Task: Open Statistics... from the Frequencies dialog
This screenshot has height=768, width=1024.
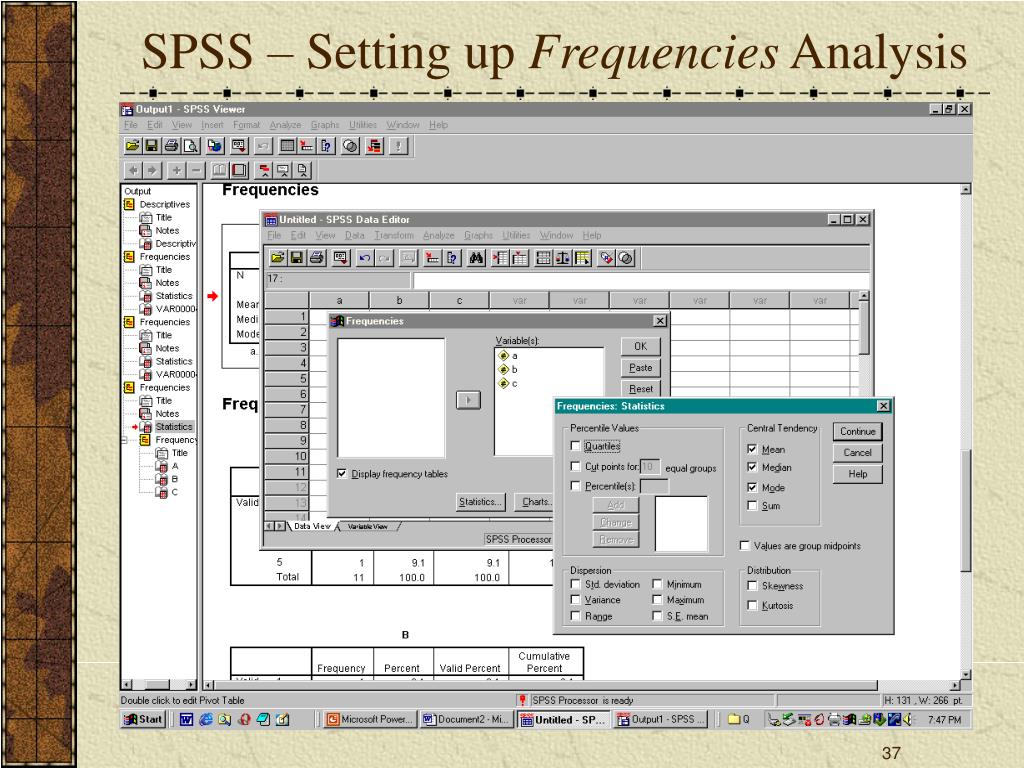Action: point(480,502)
